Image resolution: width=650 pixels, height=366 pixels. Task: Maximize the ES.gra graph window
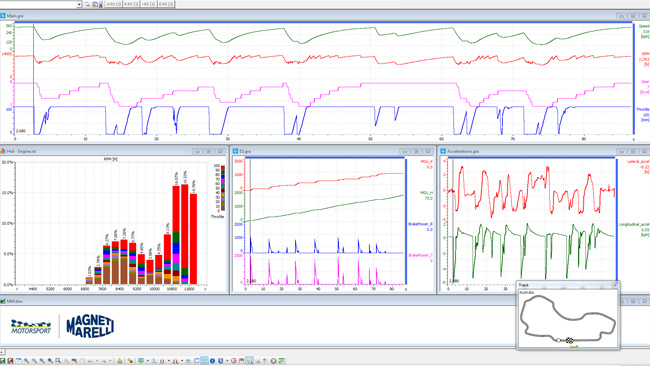click(417, 151)
